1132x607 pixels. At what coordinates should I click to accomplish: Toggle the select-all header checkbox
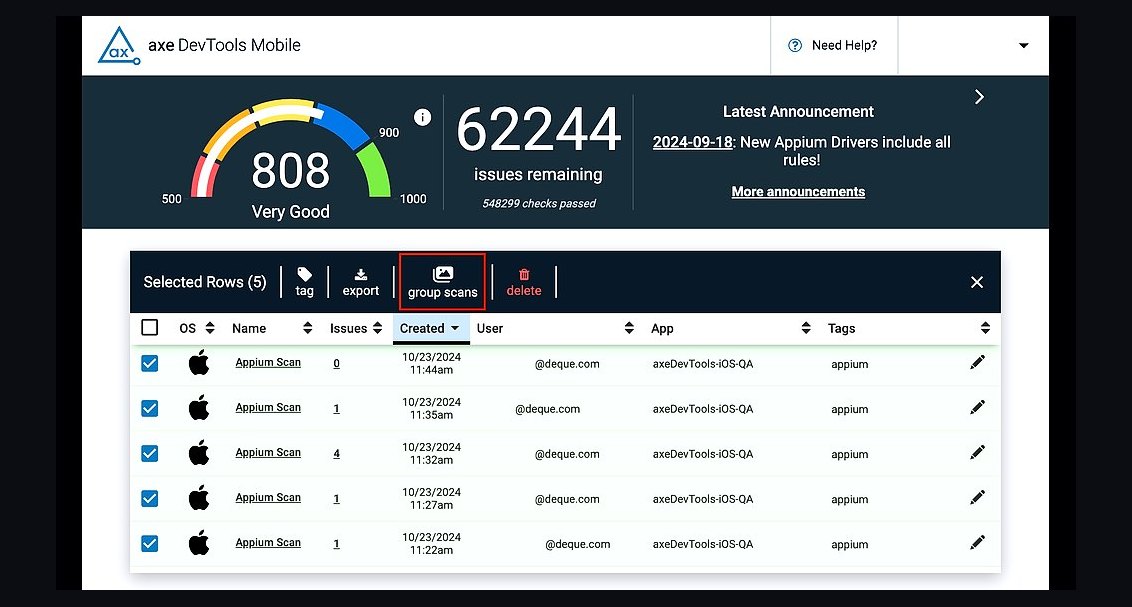pyautogui.click(x=149, y=328)
